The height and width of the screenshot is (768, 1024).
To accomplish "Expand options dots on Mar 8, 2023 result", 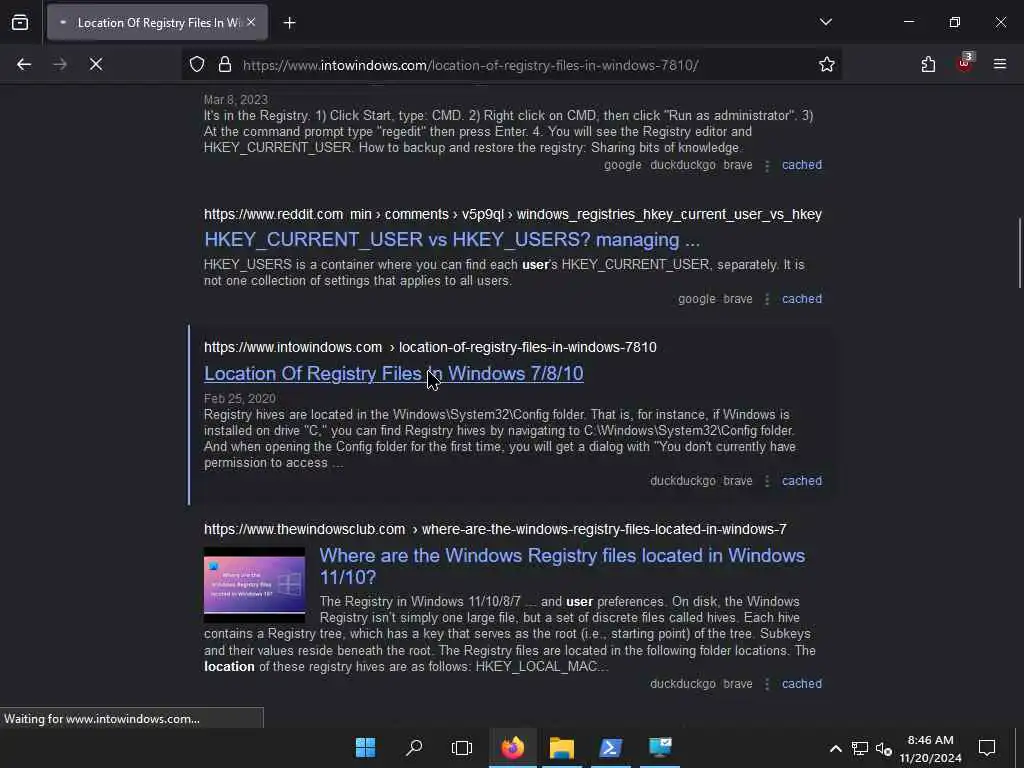I will click(x=767, y=165).
